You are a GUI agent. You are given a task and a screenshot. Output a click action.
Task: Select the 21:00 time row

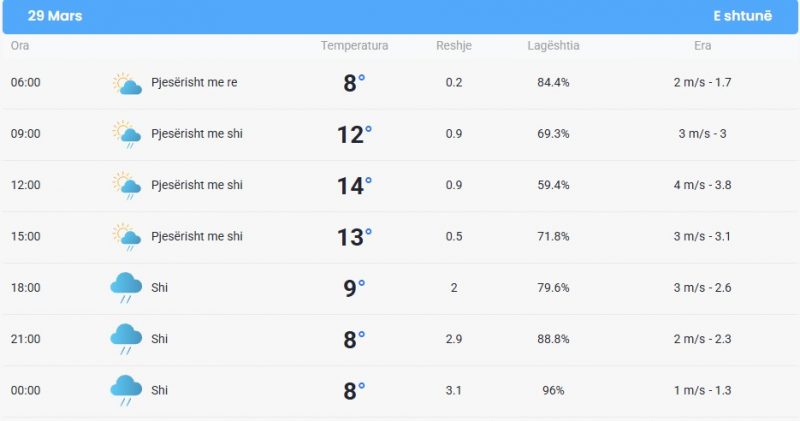400,339
